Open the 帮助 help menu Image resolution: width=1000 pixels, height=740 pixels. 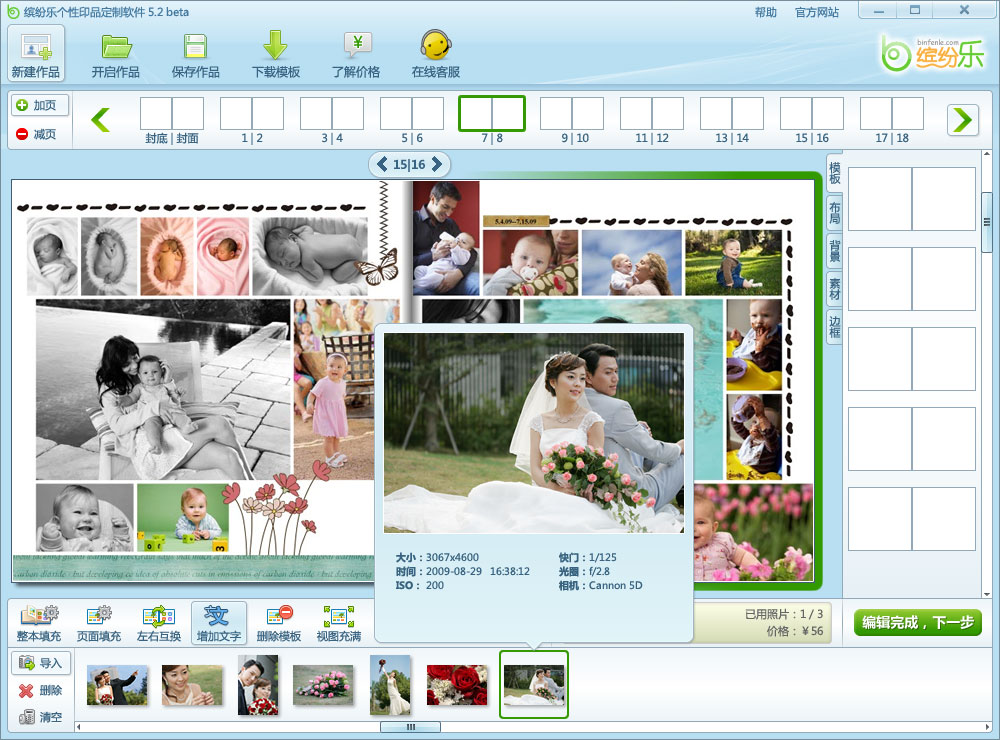(x=765, y=12)
